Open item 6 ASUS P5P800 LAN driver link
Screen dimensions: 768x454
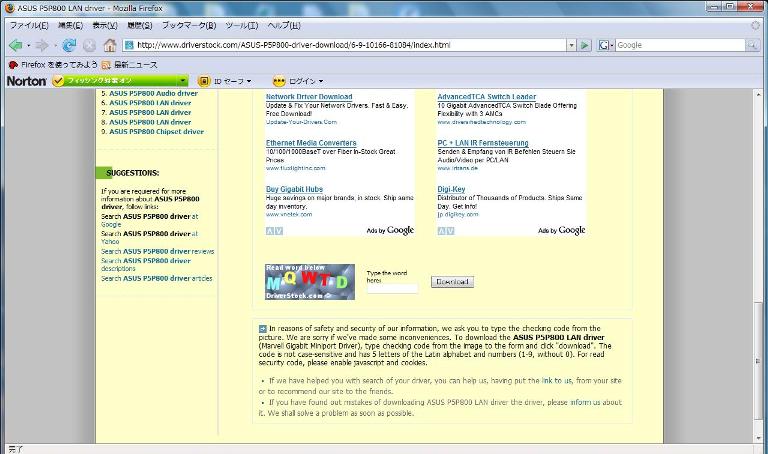[x=150, y=103]
